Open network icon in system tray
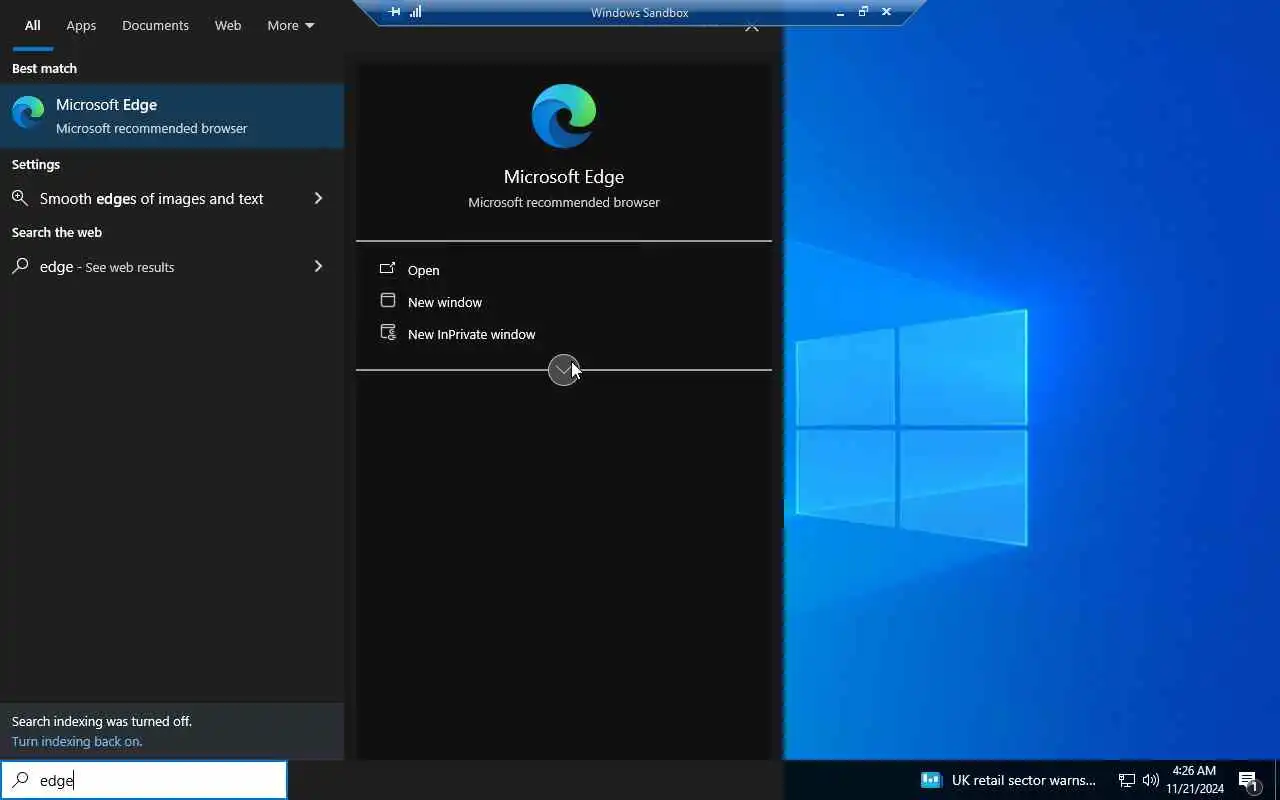 pyautogui.click(x=1126, y=780)
